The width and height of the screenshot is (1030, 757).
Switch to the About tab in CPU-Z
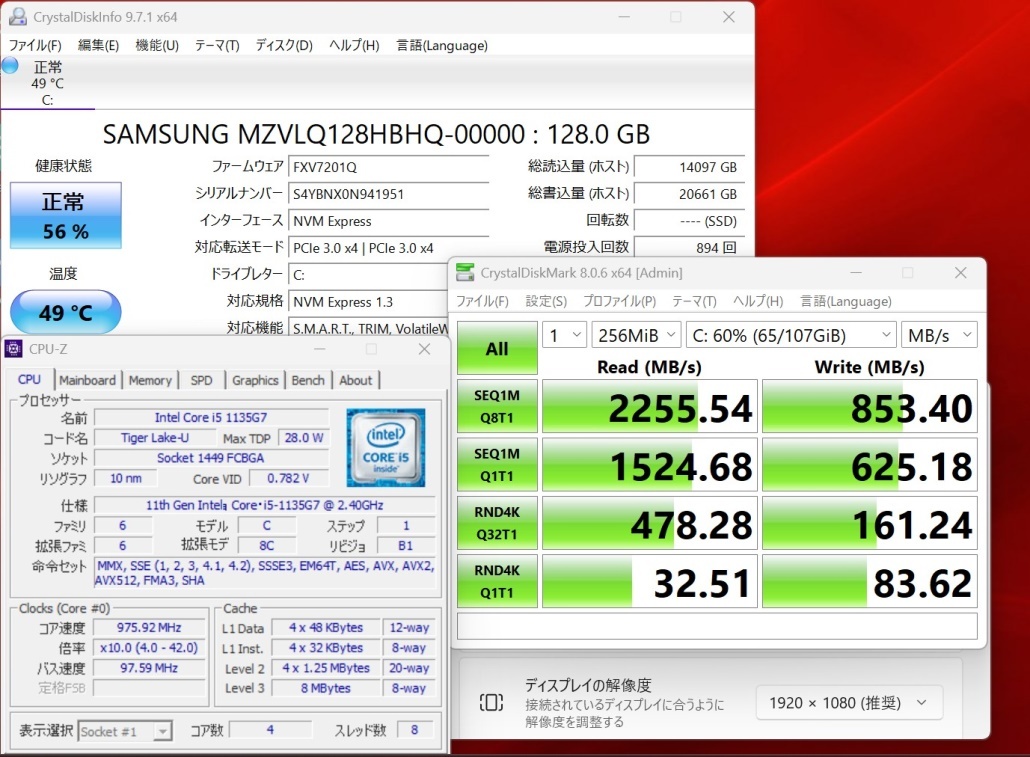tap(355, 380)
